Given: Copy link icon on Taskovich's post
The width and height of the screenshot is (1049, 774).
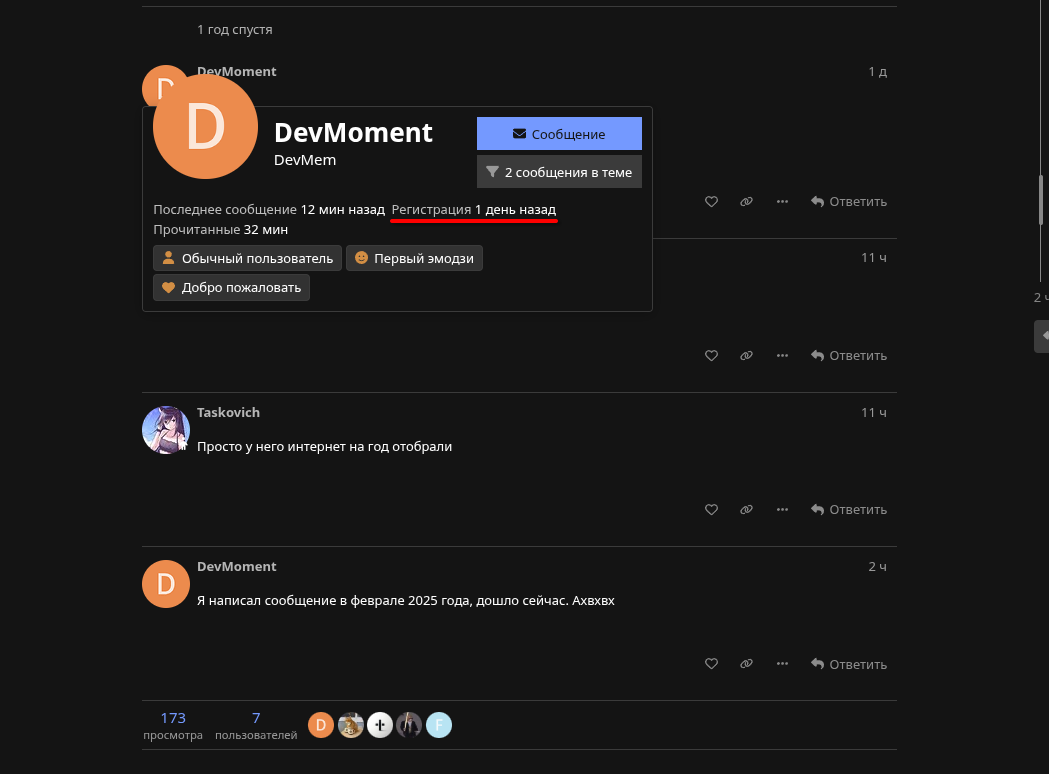Looking at the screenshot, I should [746, 509].
